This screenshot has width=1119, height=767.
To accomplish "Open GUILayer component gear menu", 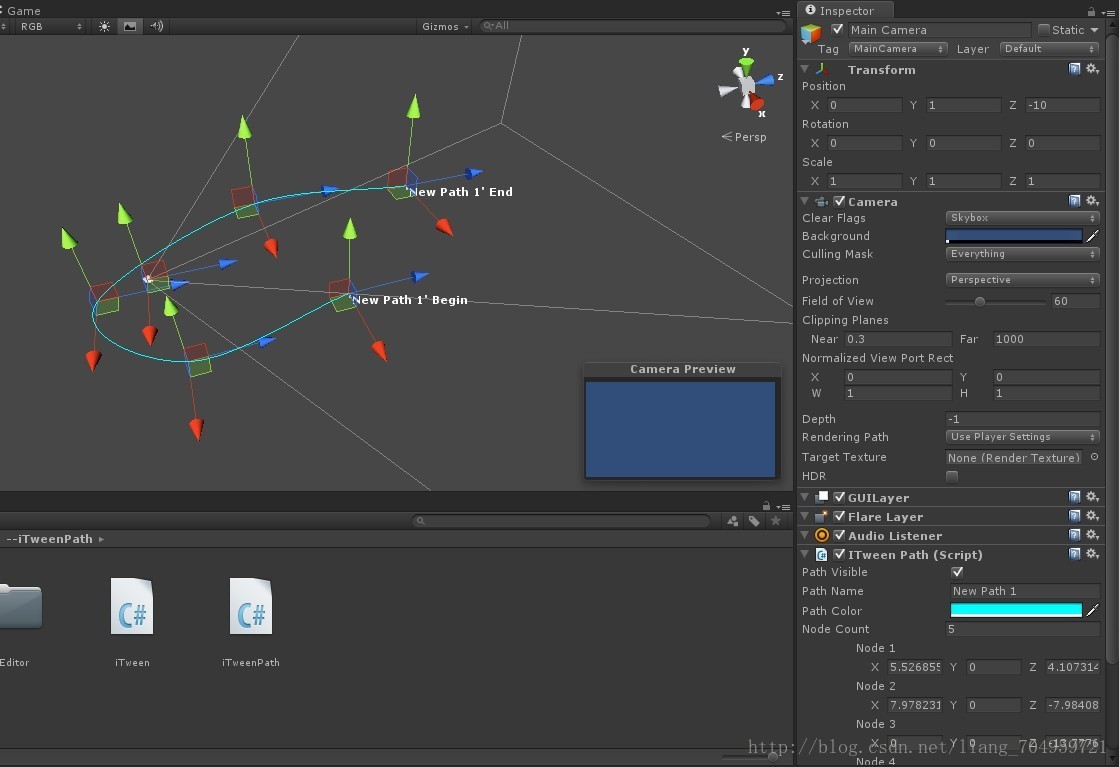I will pos(1092,497).
